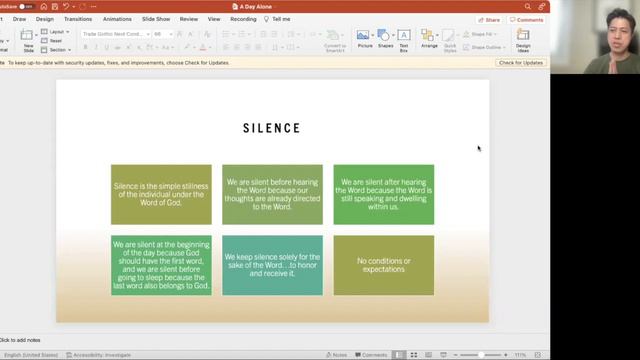Expand the New Slide dropdown arrow
640x360 pixels.
point(36,35)
